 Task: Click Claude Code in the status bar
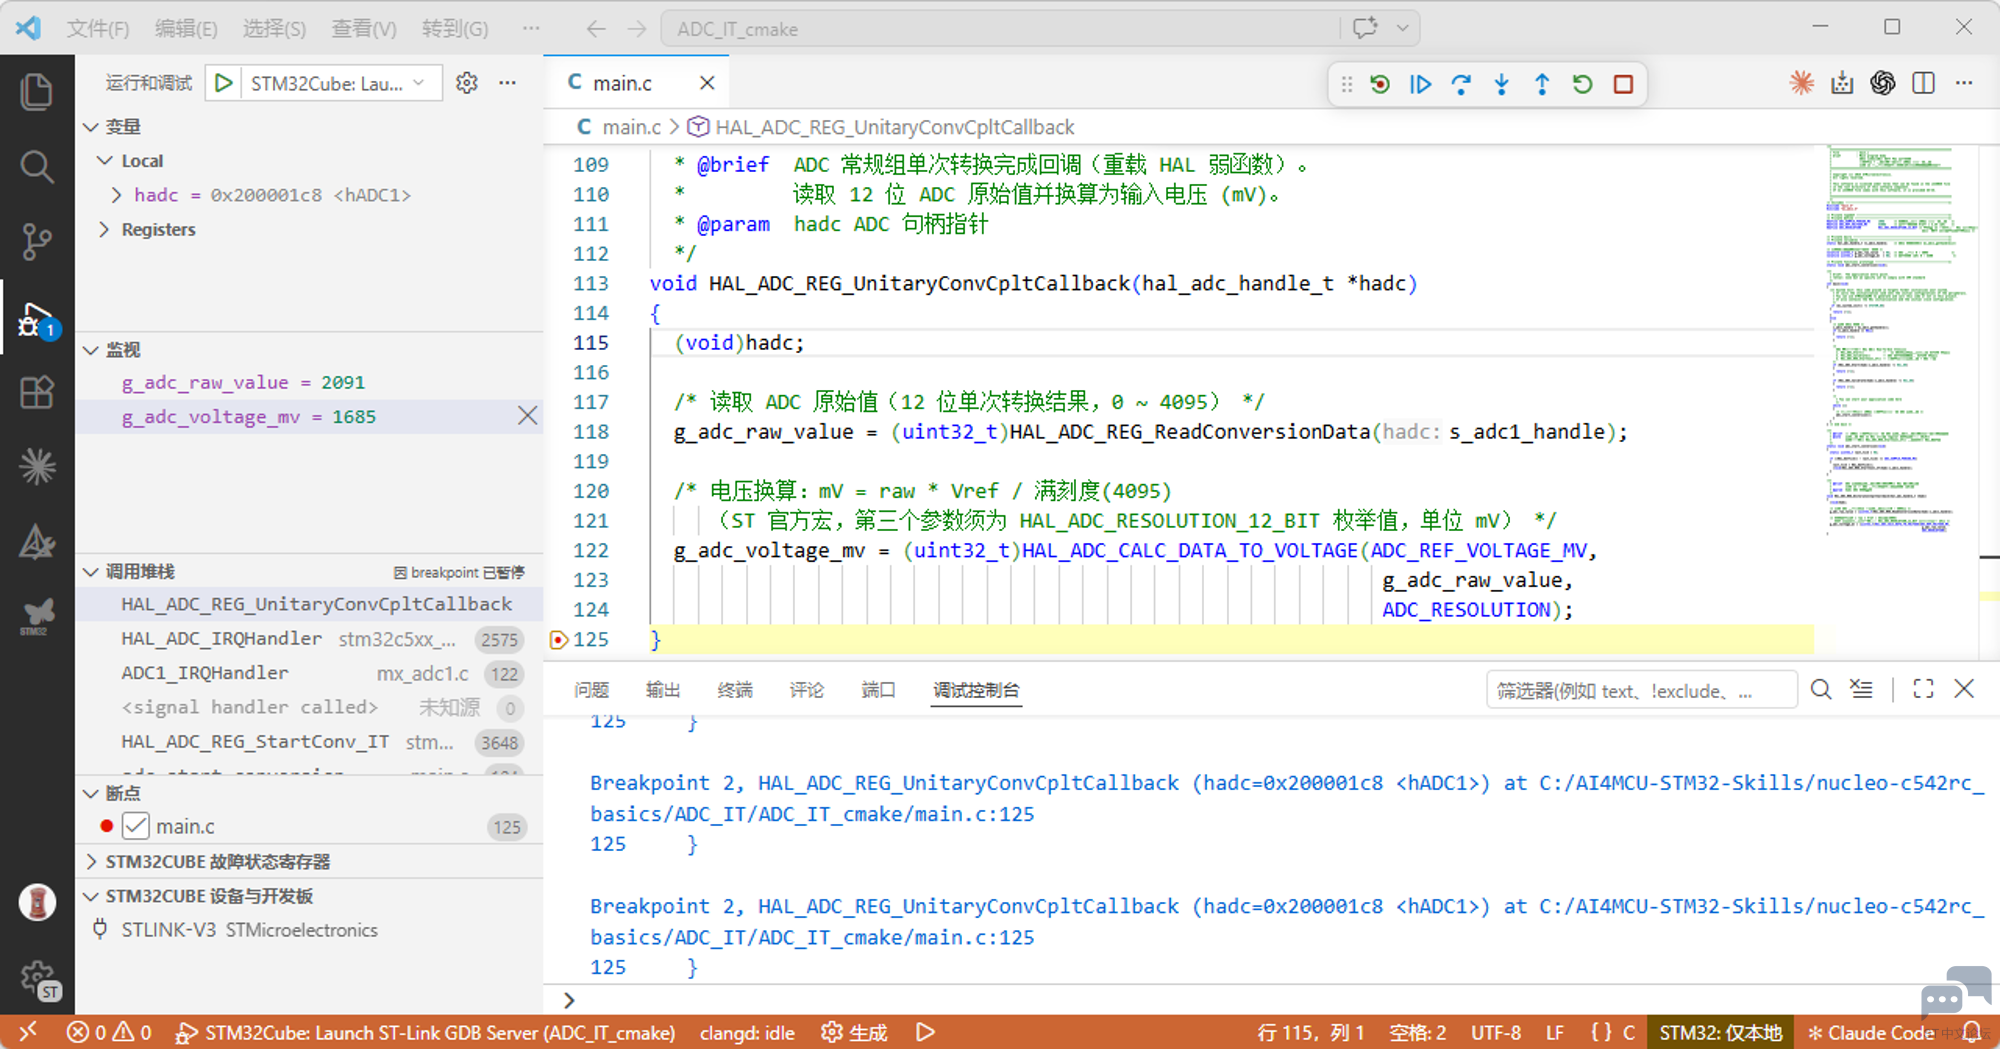(1871, 1033)
